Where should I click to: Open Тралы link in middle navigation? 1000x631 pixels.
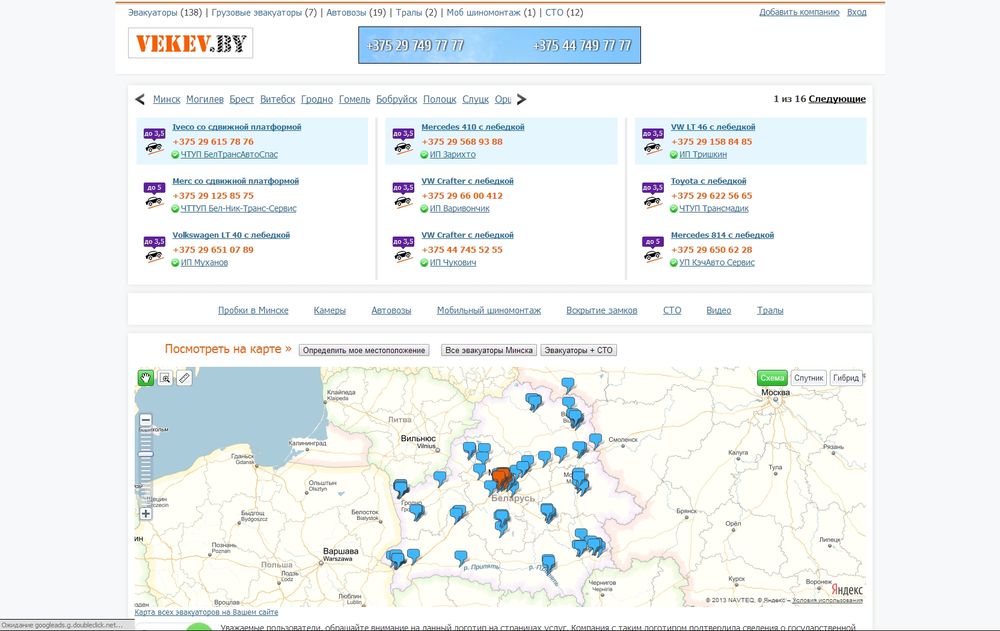click(x=770, y=310)
